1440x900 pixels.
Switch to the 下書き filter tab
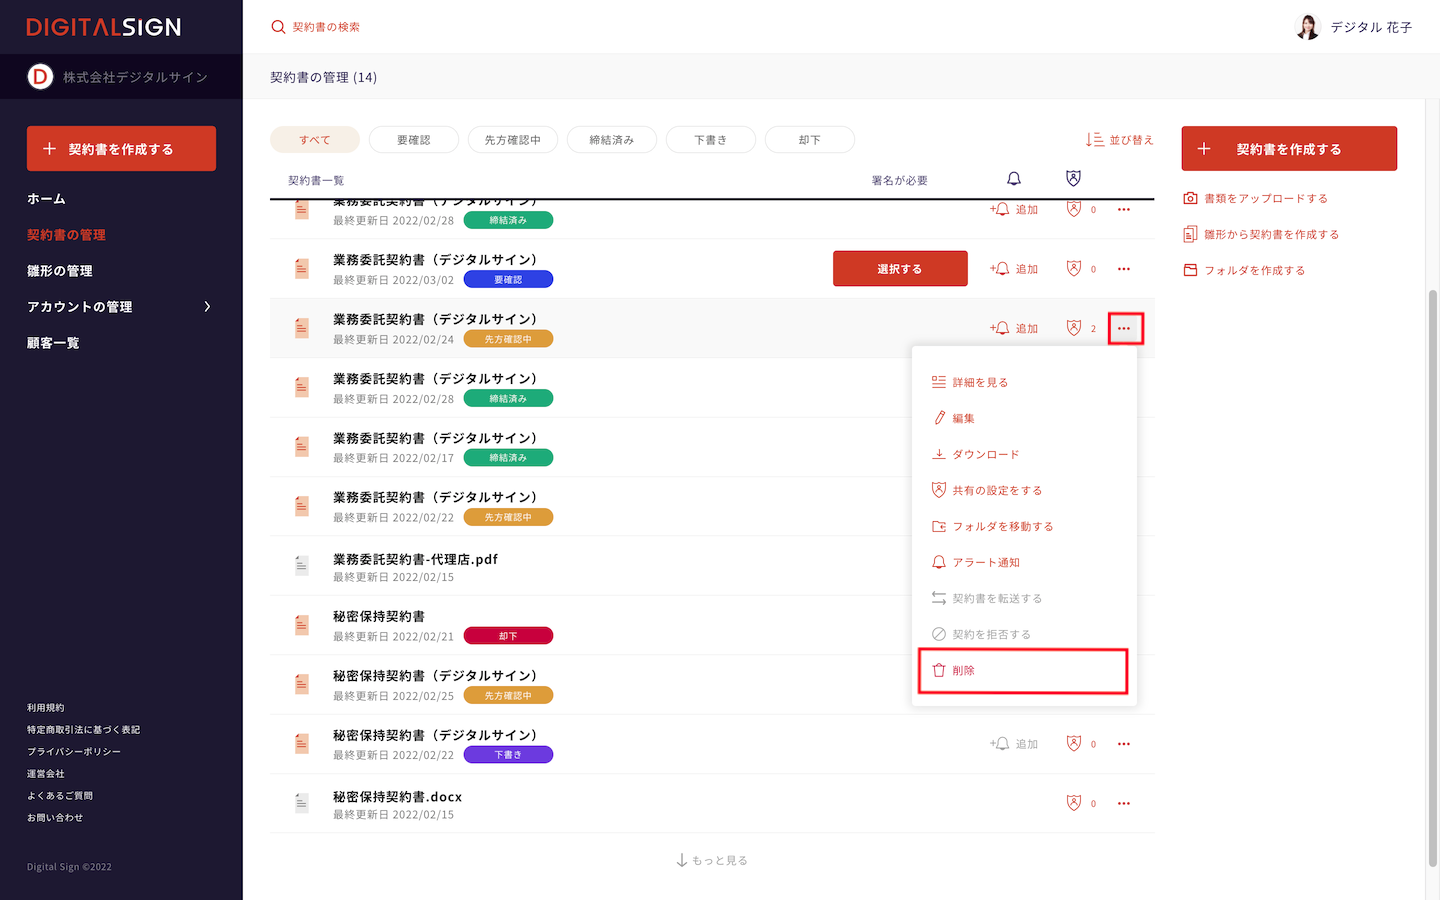coord(710,140)
